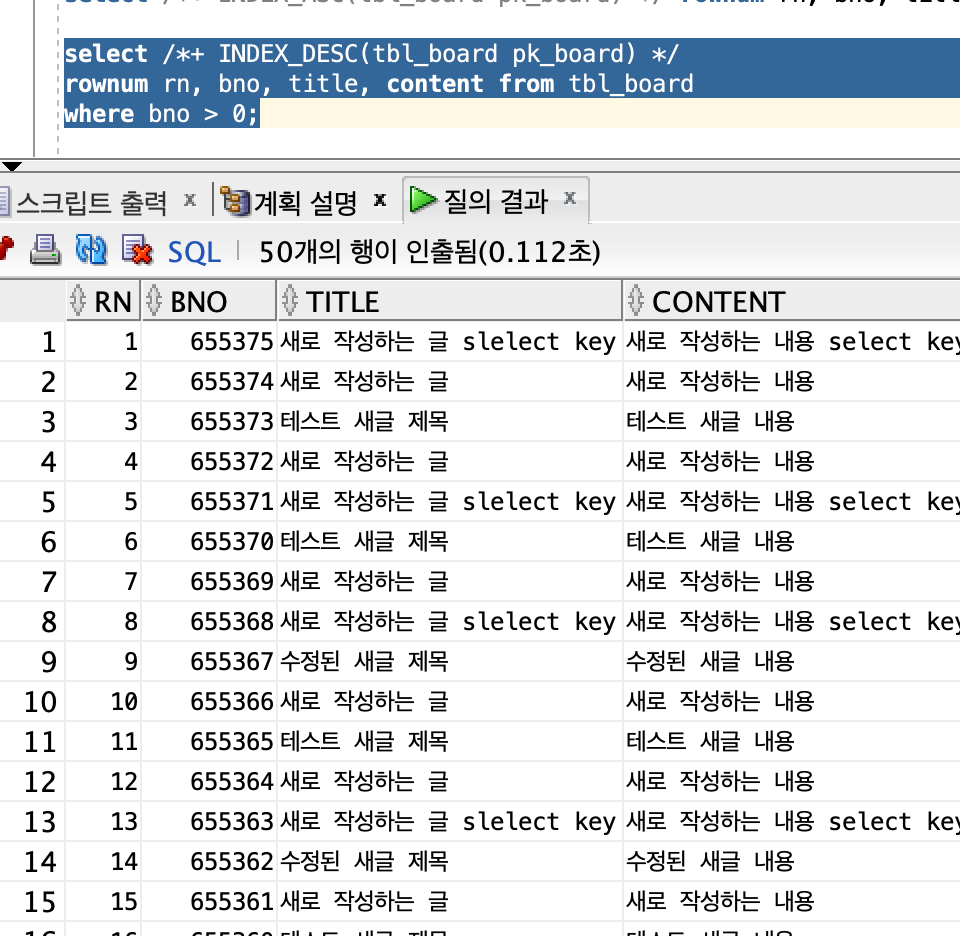This screenshot has width=960, height=936.
Task: Select BNO cell 655365
Action: coord(209,742)
